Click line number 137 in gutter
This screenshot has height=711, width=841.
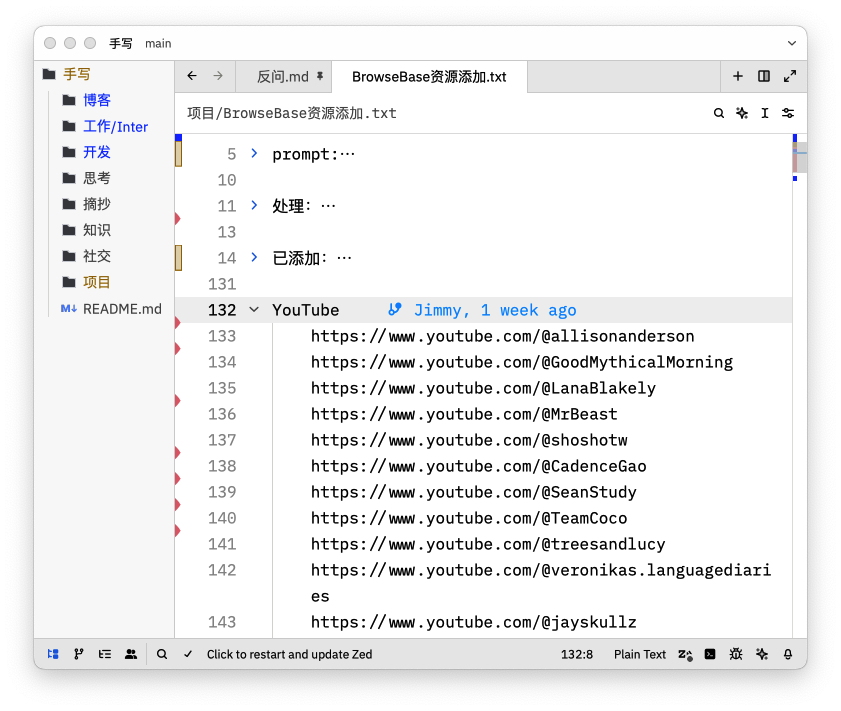pos(222,440)
